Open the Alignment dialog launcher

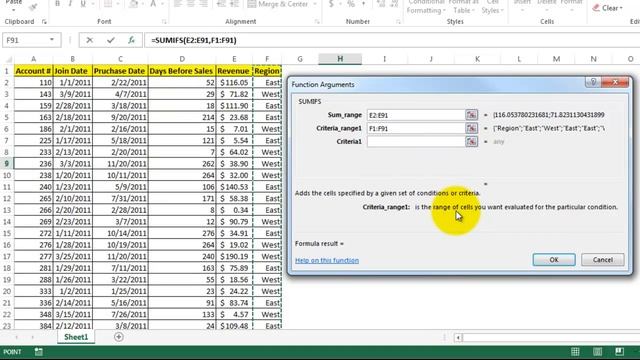[x=317, y=22]
